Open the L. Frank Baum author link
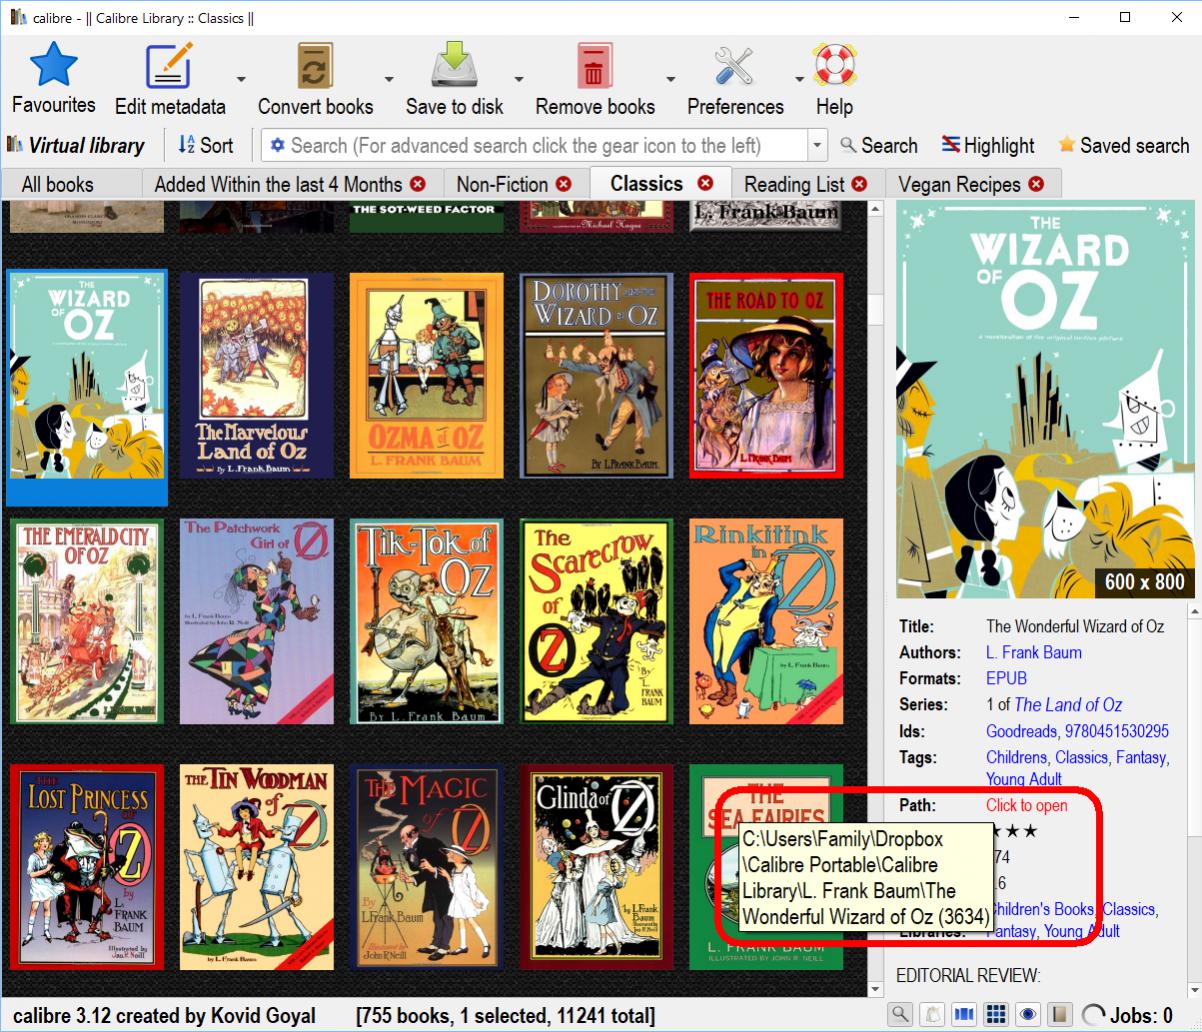This screenshot has height=1032, width=1202. [1034, 652]
